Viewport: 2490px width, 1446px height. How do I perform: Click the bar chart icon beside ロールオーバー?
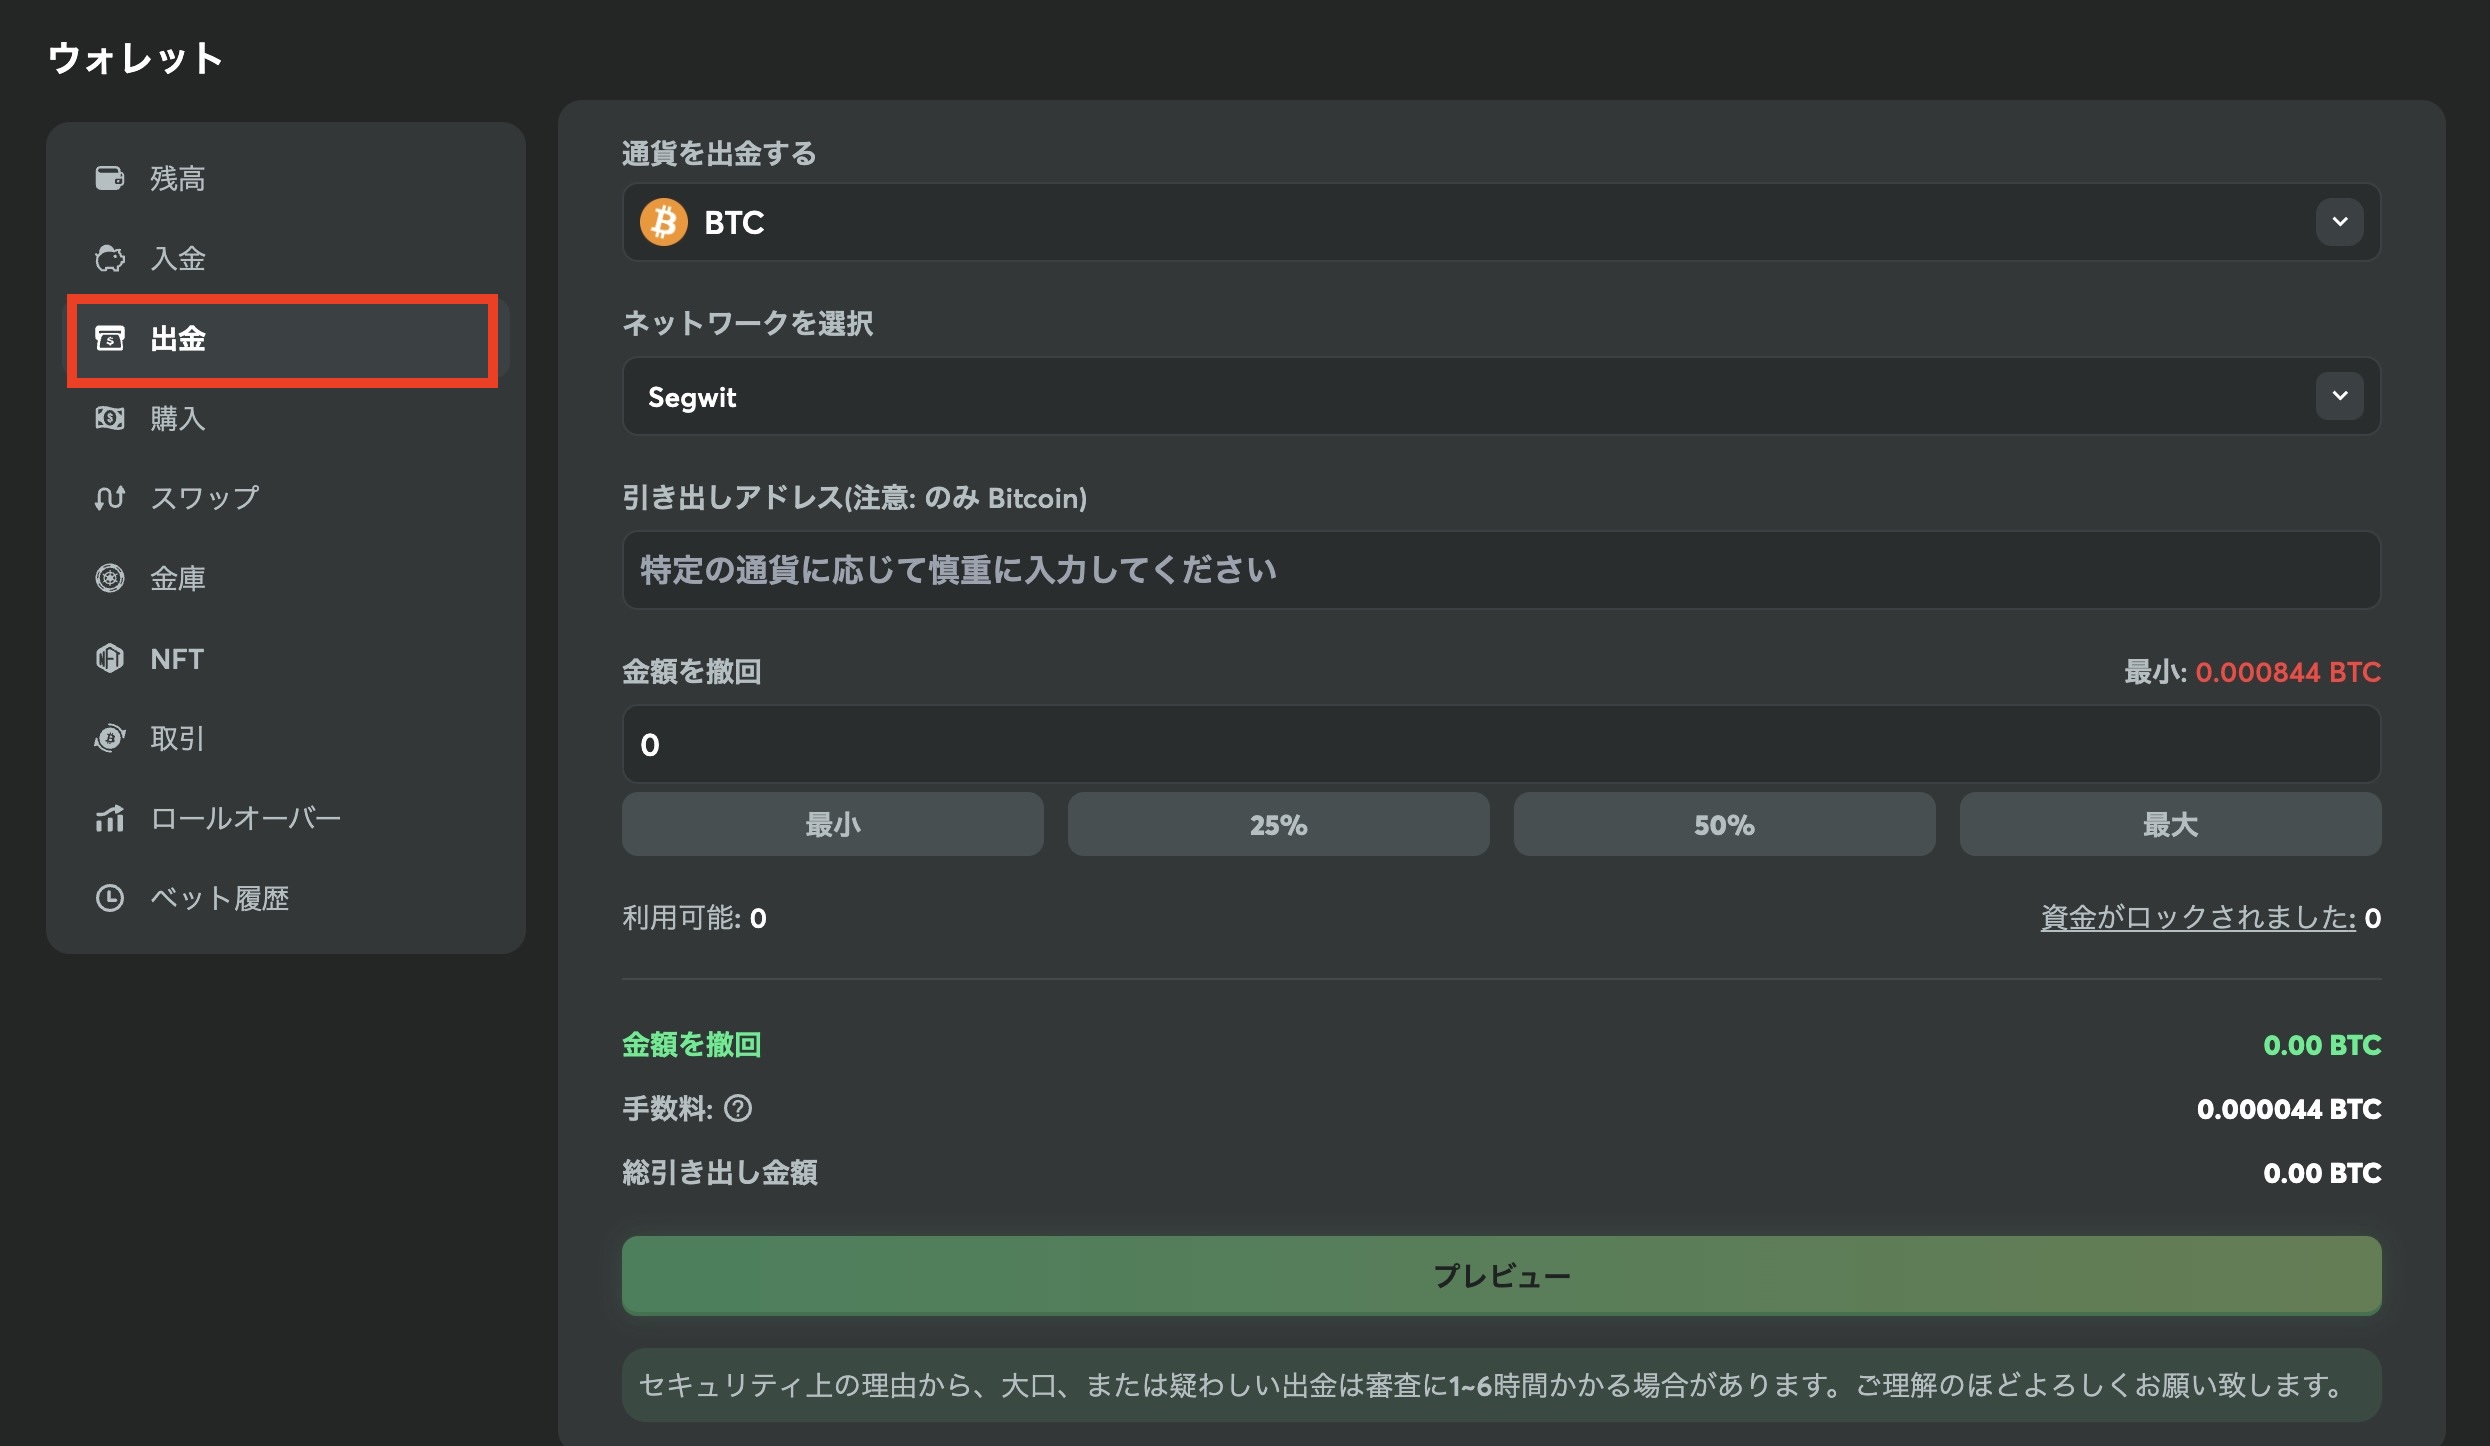[x=110, y=818]
